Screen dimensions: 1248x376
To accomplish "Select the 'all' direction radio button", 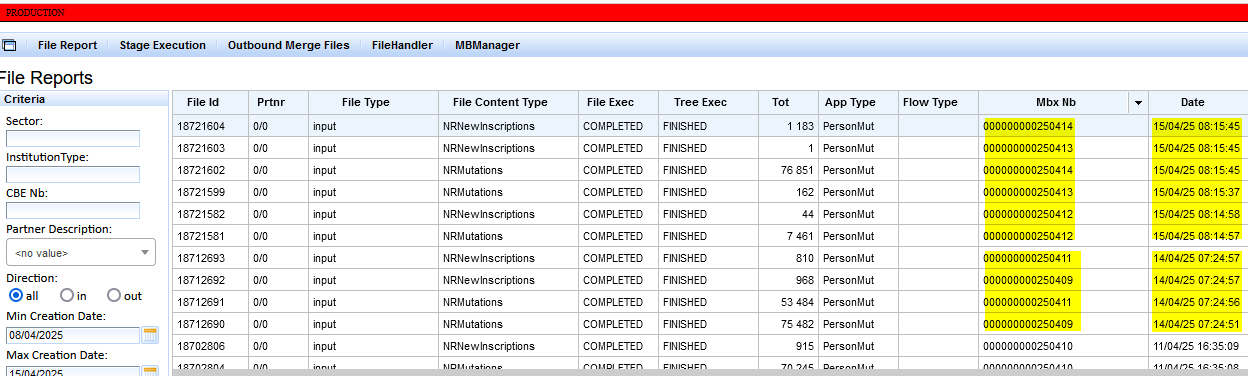I will 16,296.
